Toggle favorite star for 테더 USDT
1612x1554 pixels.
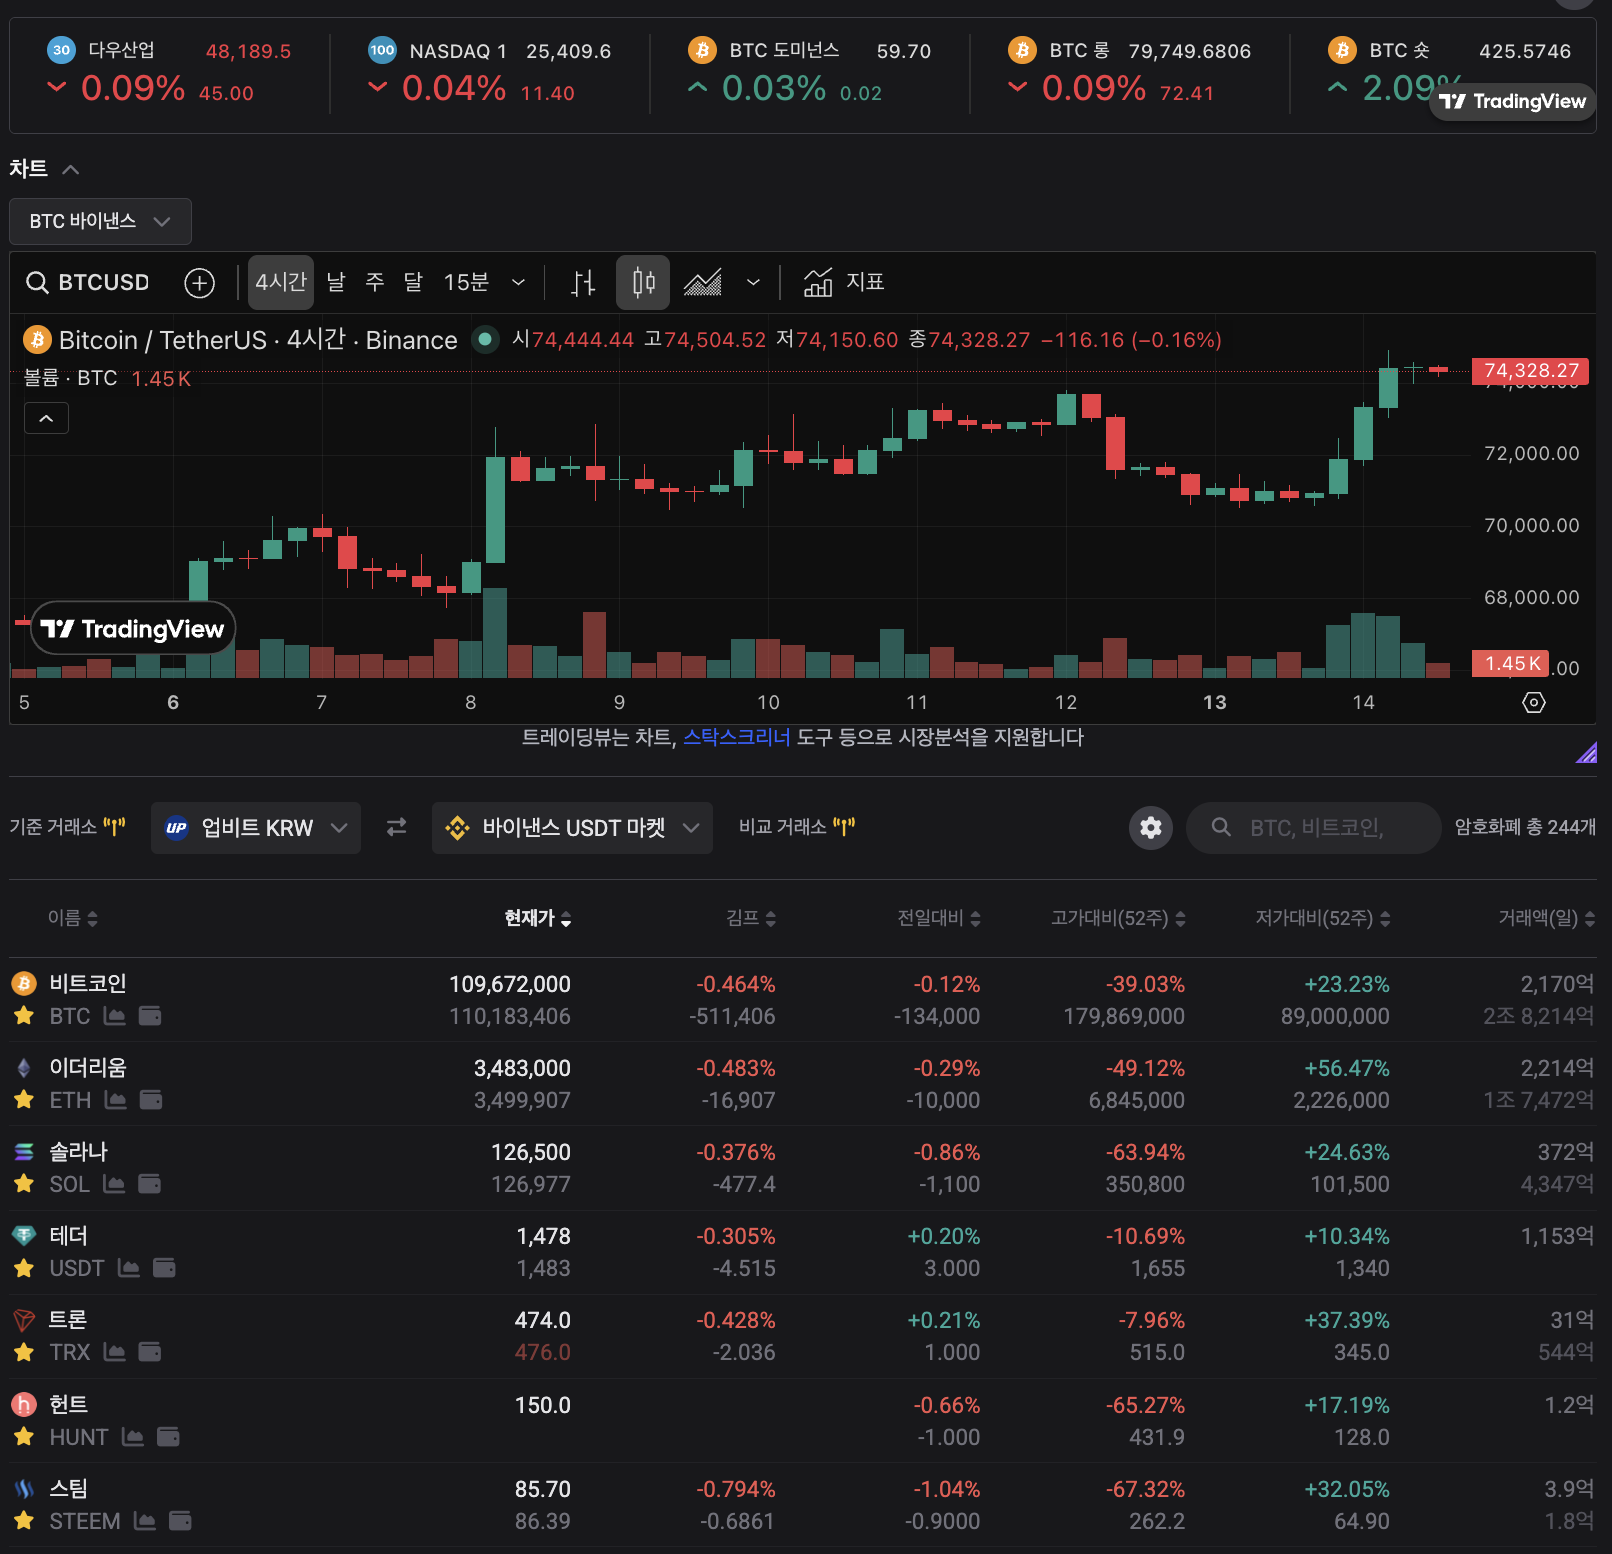click(x=24, y=1268)
